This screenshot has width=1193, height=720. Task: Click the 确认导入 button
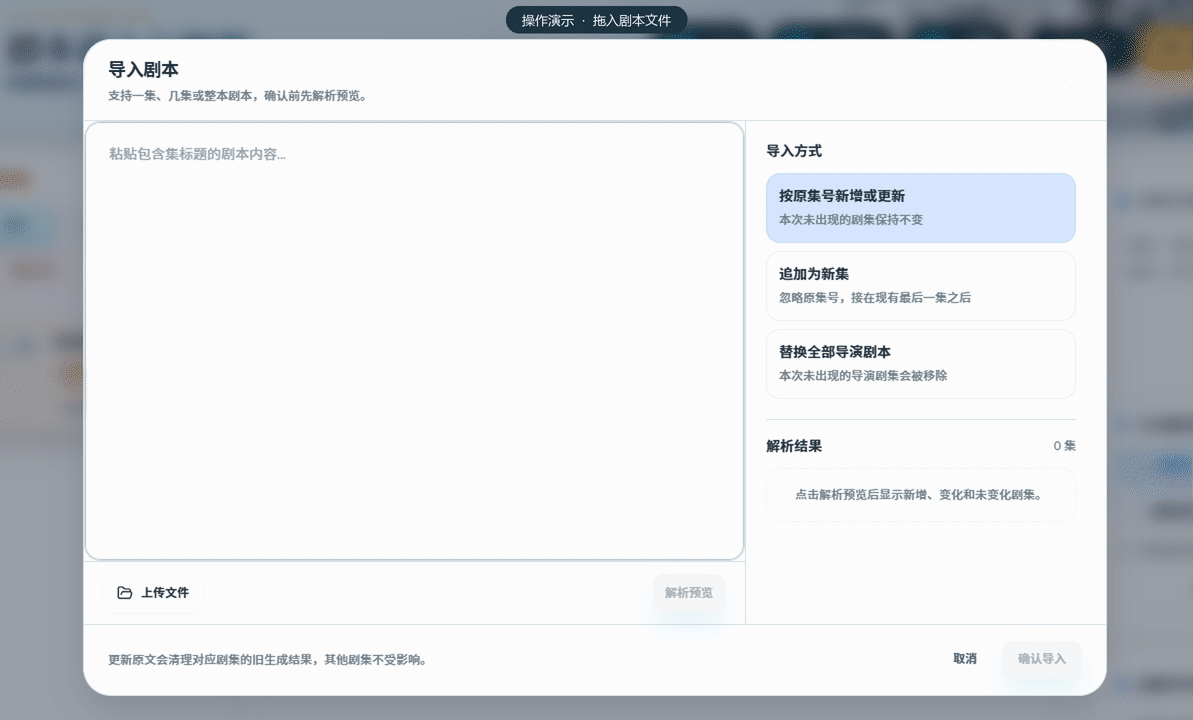coord(1042,658)
